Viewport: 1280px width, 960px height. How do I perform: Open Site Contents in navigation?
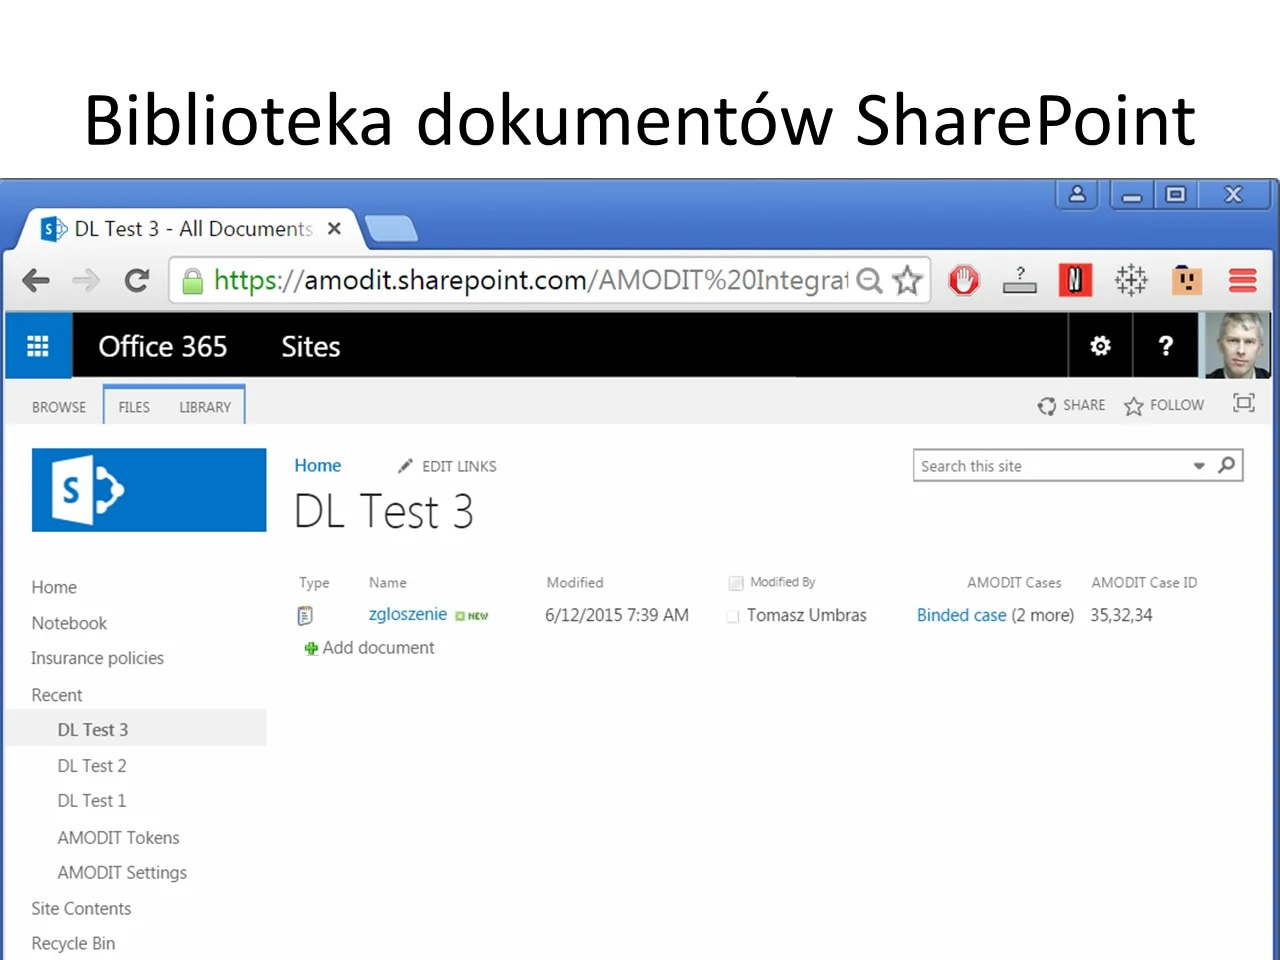(81, 909)
